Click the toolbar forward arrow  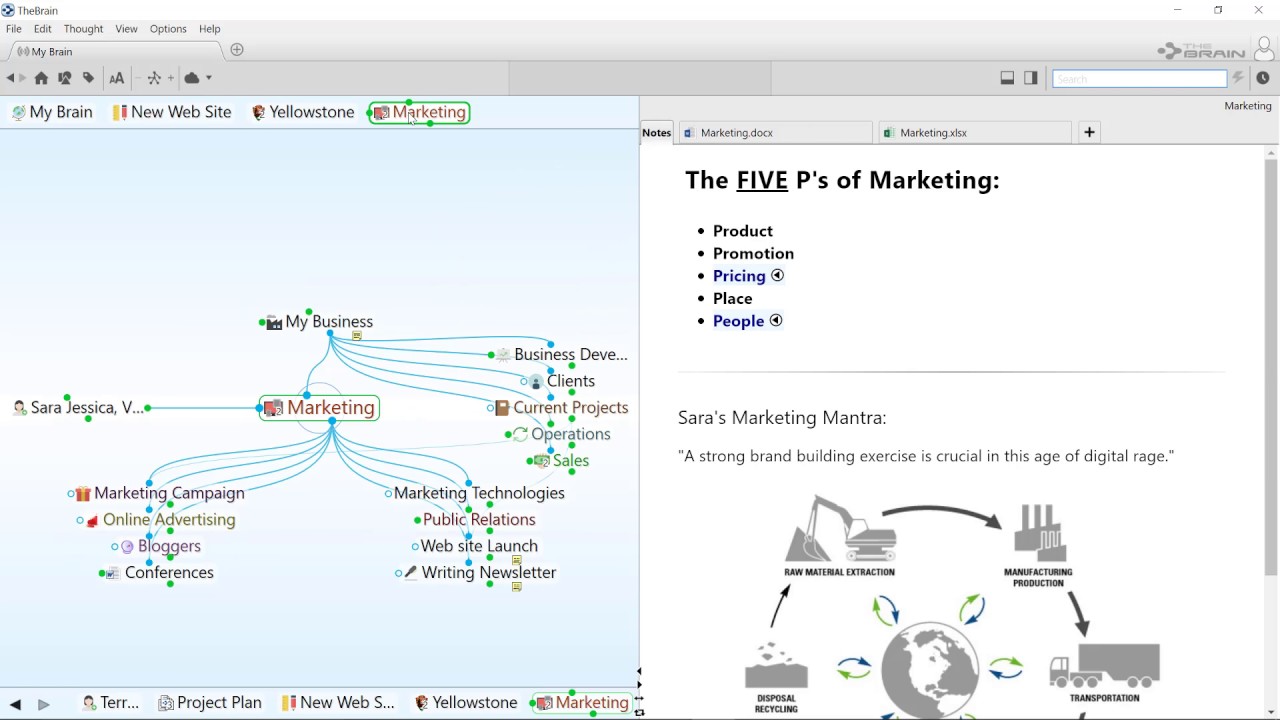pyautogui.click(x=23, y=78)
